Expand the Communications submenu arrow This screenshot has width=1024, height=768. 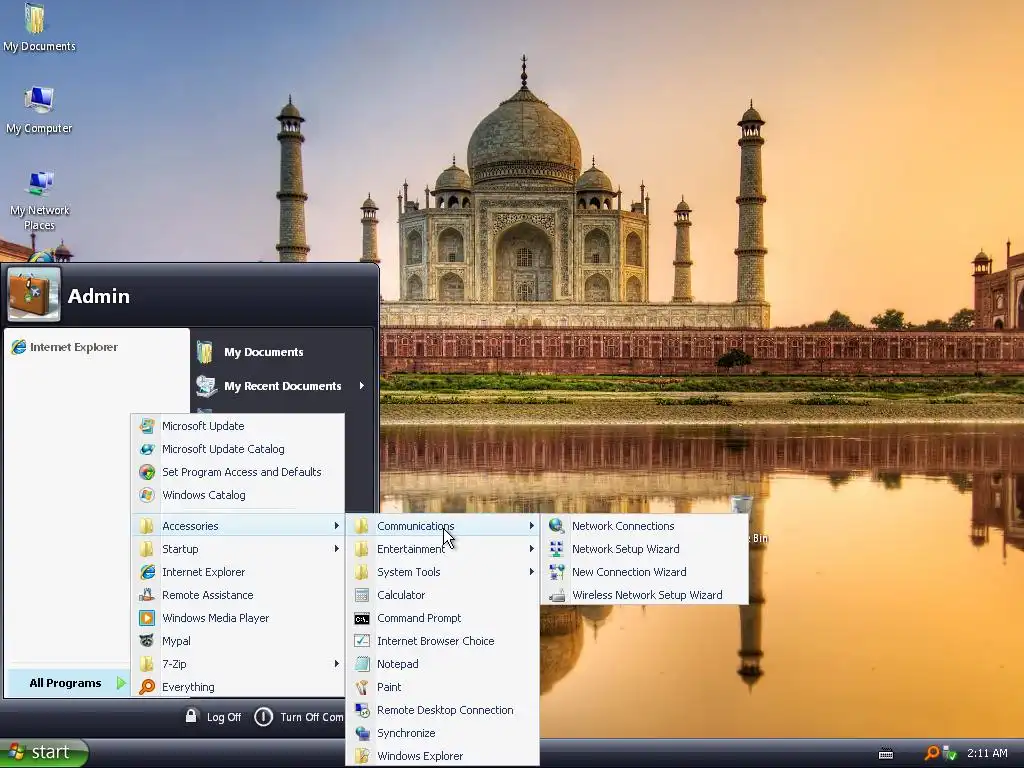coord(532,526)
